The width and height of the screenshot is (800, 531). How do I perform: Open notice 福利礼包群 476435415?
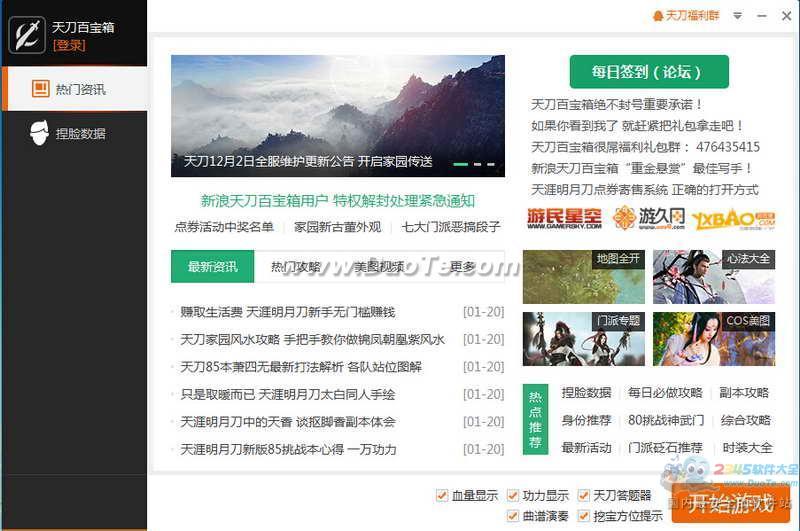tap(645, 147)
